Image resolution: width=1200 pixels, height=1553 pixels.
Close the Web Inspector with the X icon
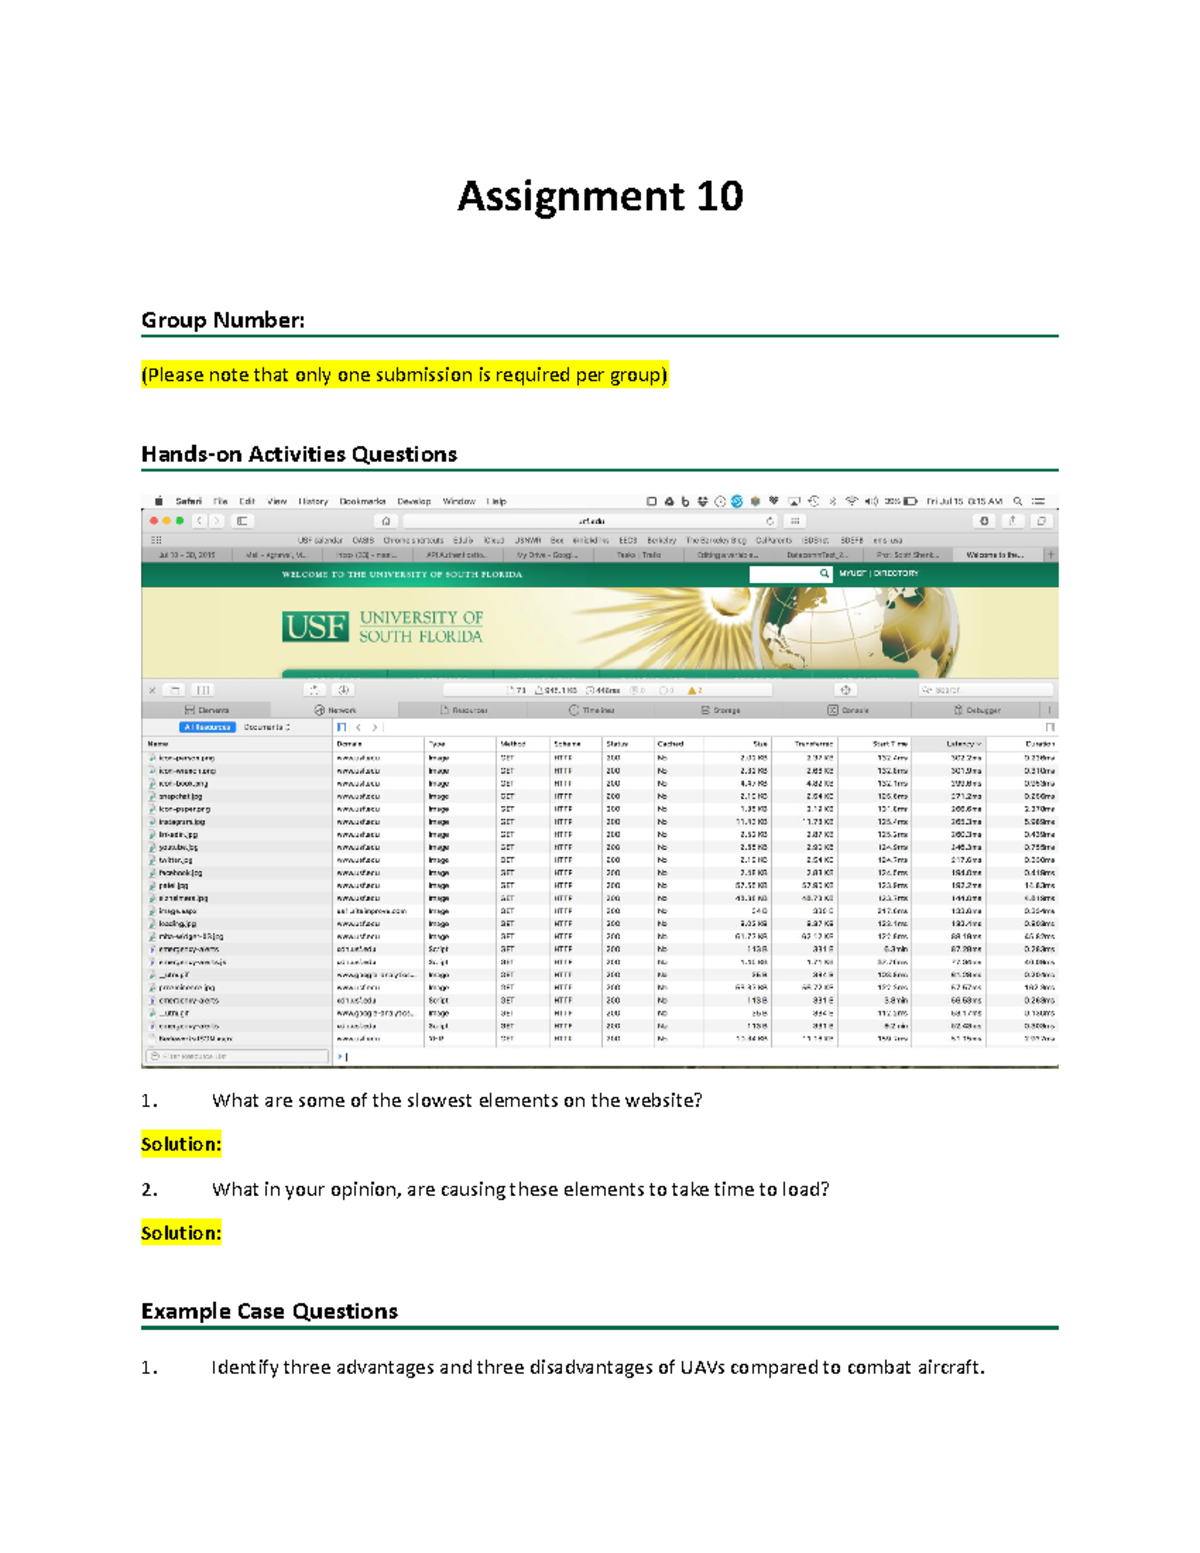(x=152, y=690)
